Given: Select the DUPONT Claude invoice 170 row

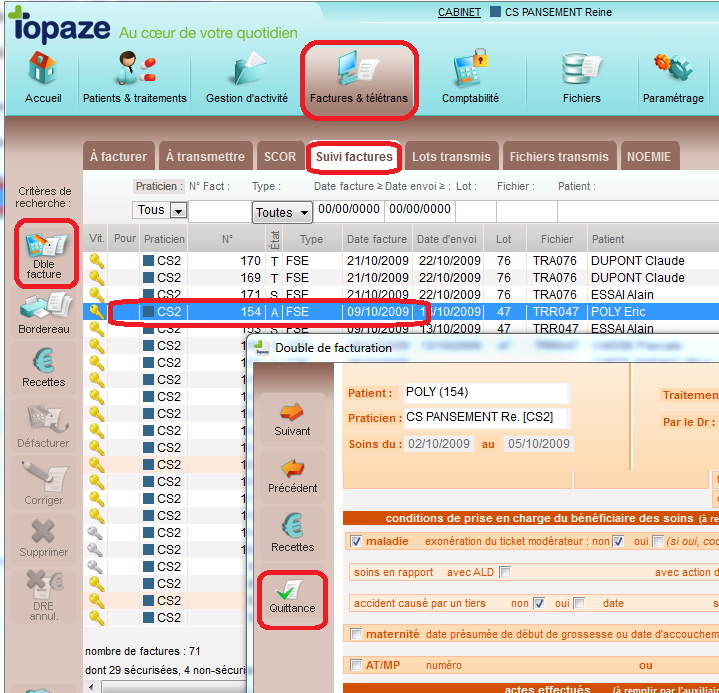Looking at the screenshot, I should (x=401, y=261).
